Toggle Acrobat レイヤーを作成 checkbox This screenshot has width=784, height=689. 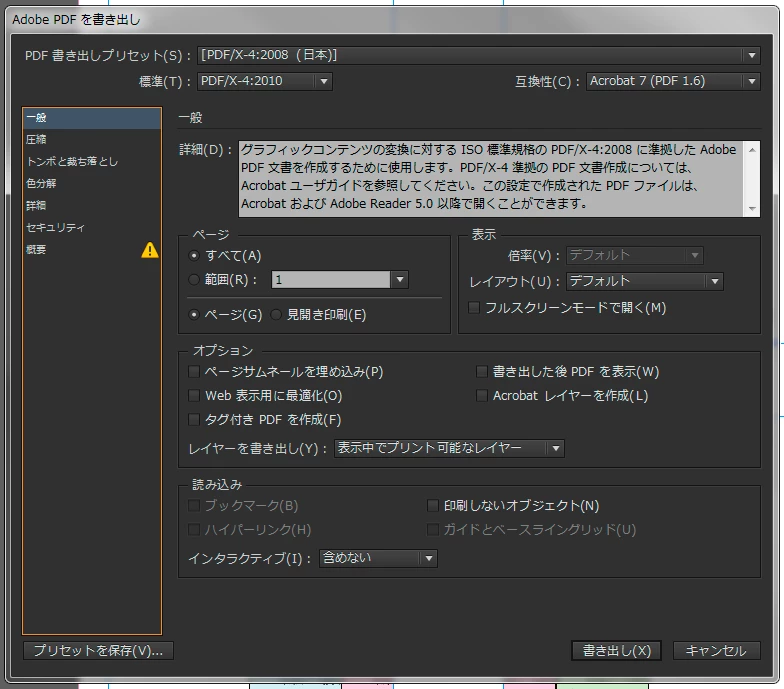[x=482, y=396]
